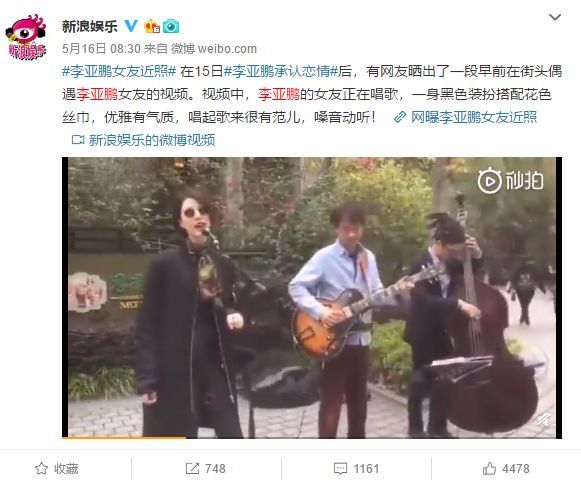Image resolution: width=581 pixels, height=487 pixels.
Task: Play the street performance video
Action: [x=312, y=297]
